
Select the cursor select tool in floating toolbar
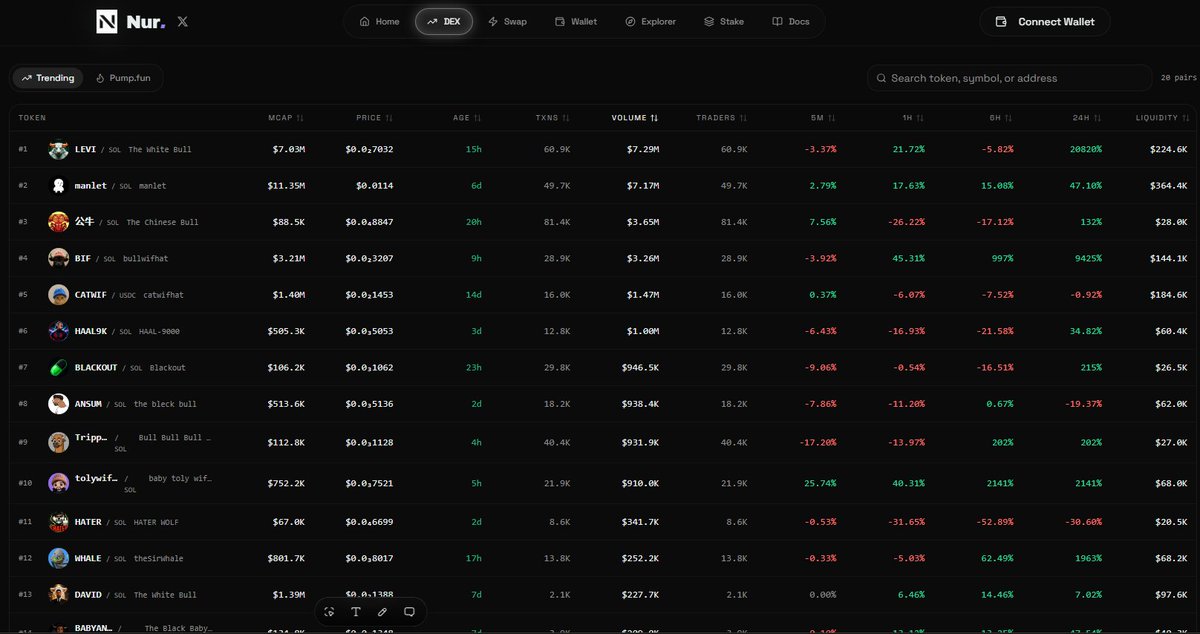pos(329,611)
